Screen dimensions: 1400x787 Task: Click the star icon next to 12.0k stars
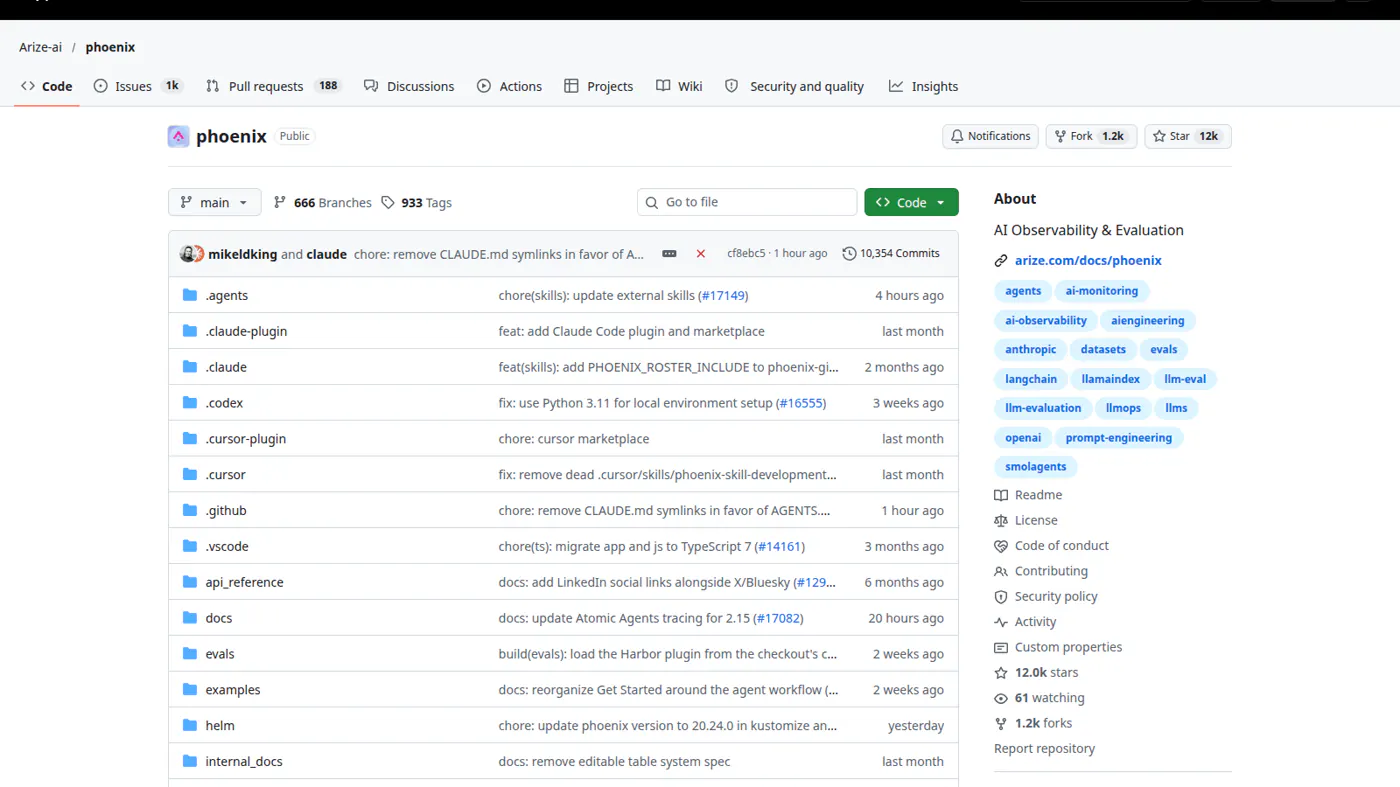(1001, 673)
